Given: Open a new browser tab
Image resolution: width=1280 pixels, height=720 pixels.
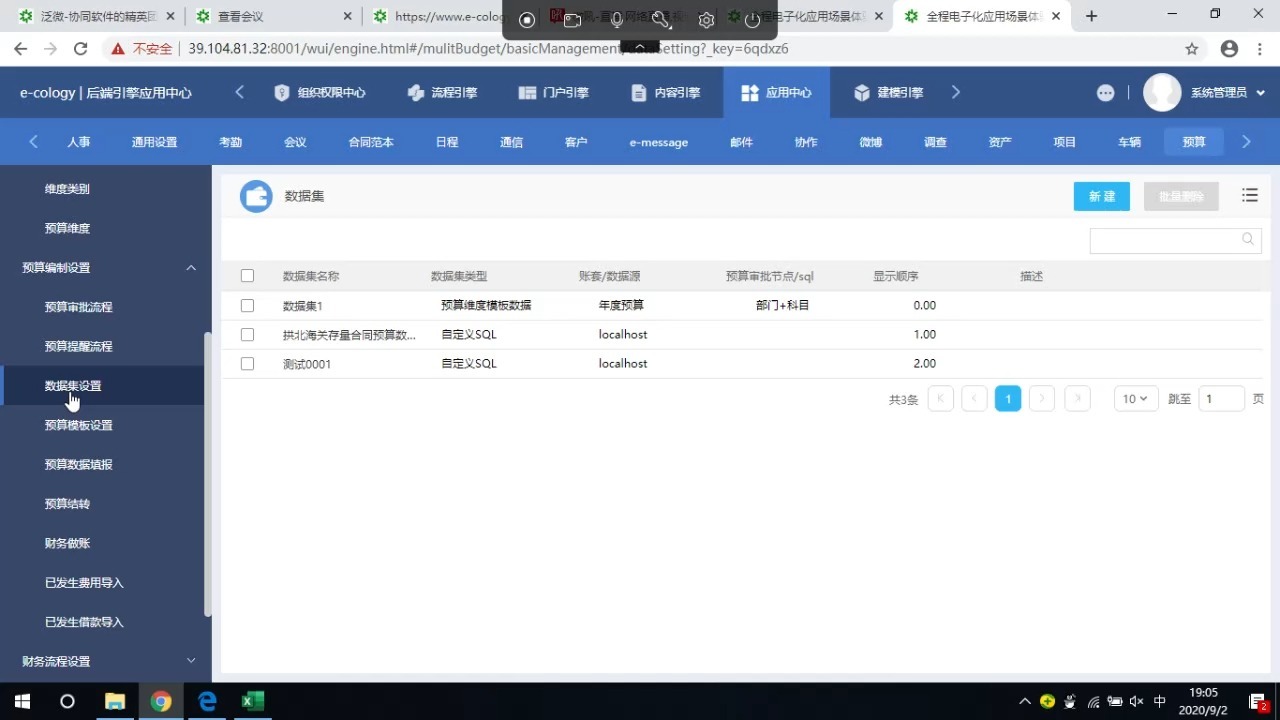Looking at the screenshot, I should 1091,16.
